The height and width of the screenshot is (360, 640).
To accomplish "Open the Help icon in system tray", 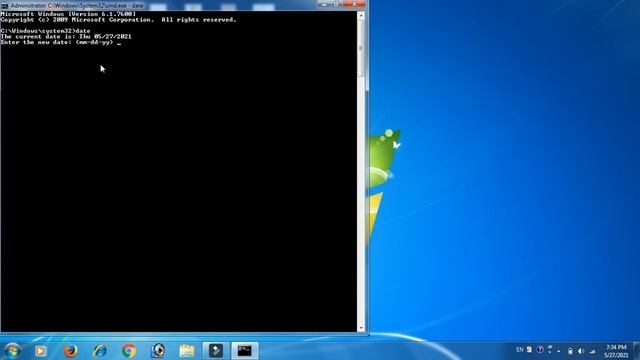I will (x=540, y=350).
